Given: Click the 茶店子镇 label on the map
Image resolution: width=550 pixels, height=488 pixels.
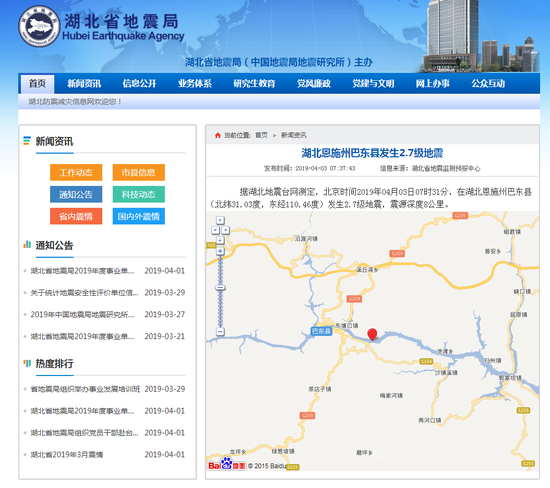Looking at the screenshot, I should (320, 389).
